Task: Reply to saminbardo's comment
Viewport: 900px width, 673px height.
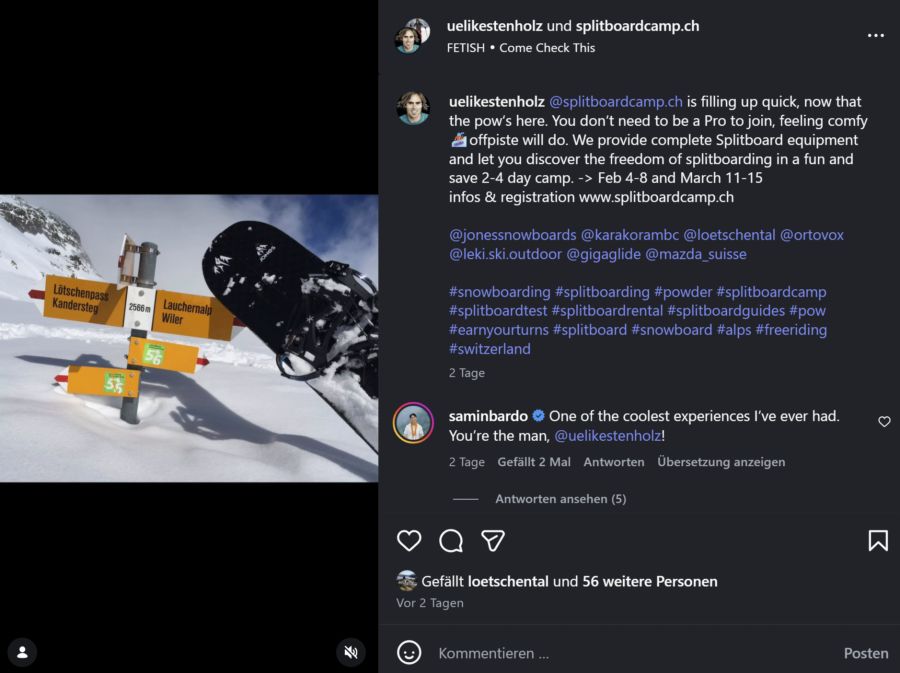Action: click(x=614, y=462)
